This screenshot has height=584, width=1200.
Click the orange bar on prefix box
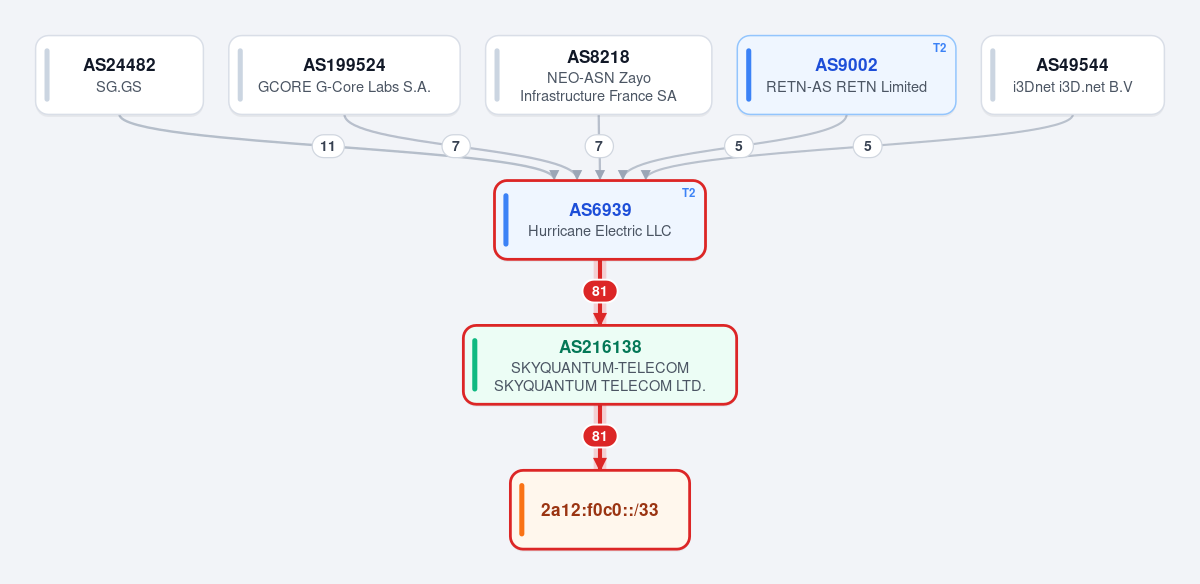tap(522, 510)
